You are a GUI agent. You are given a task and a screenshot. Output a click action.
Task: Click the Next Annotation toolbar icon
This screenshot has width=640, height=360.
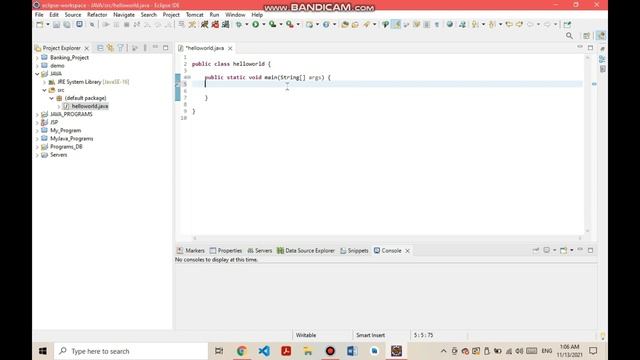coord(475,24)
